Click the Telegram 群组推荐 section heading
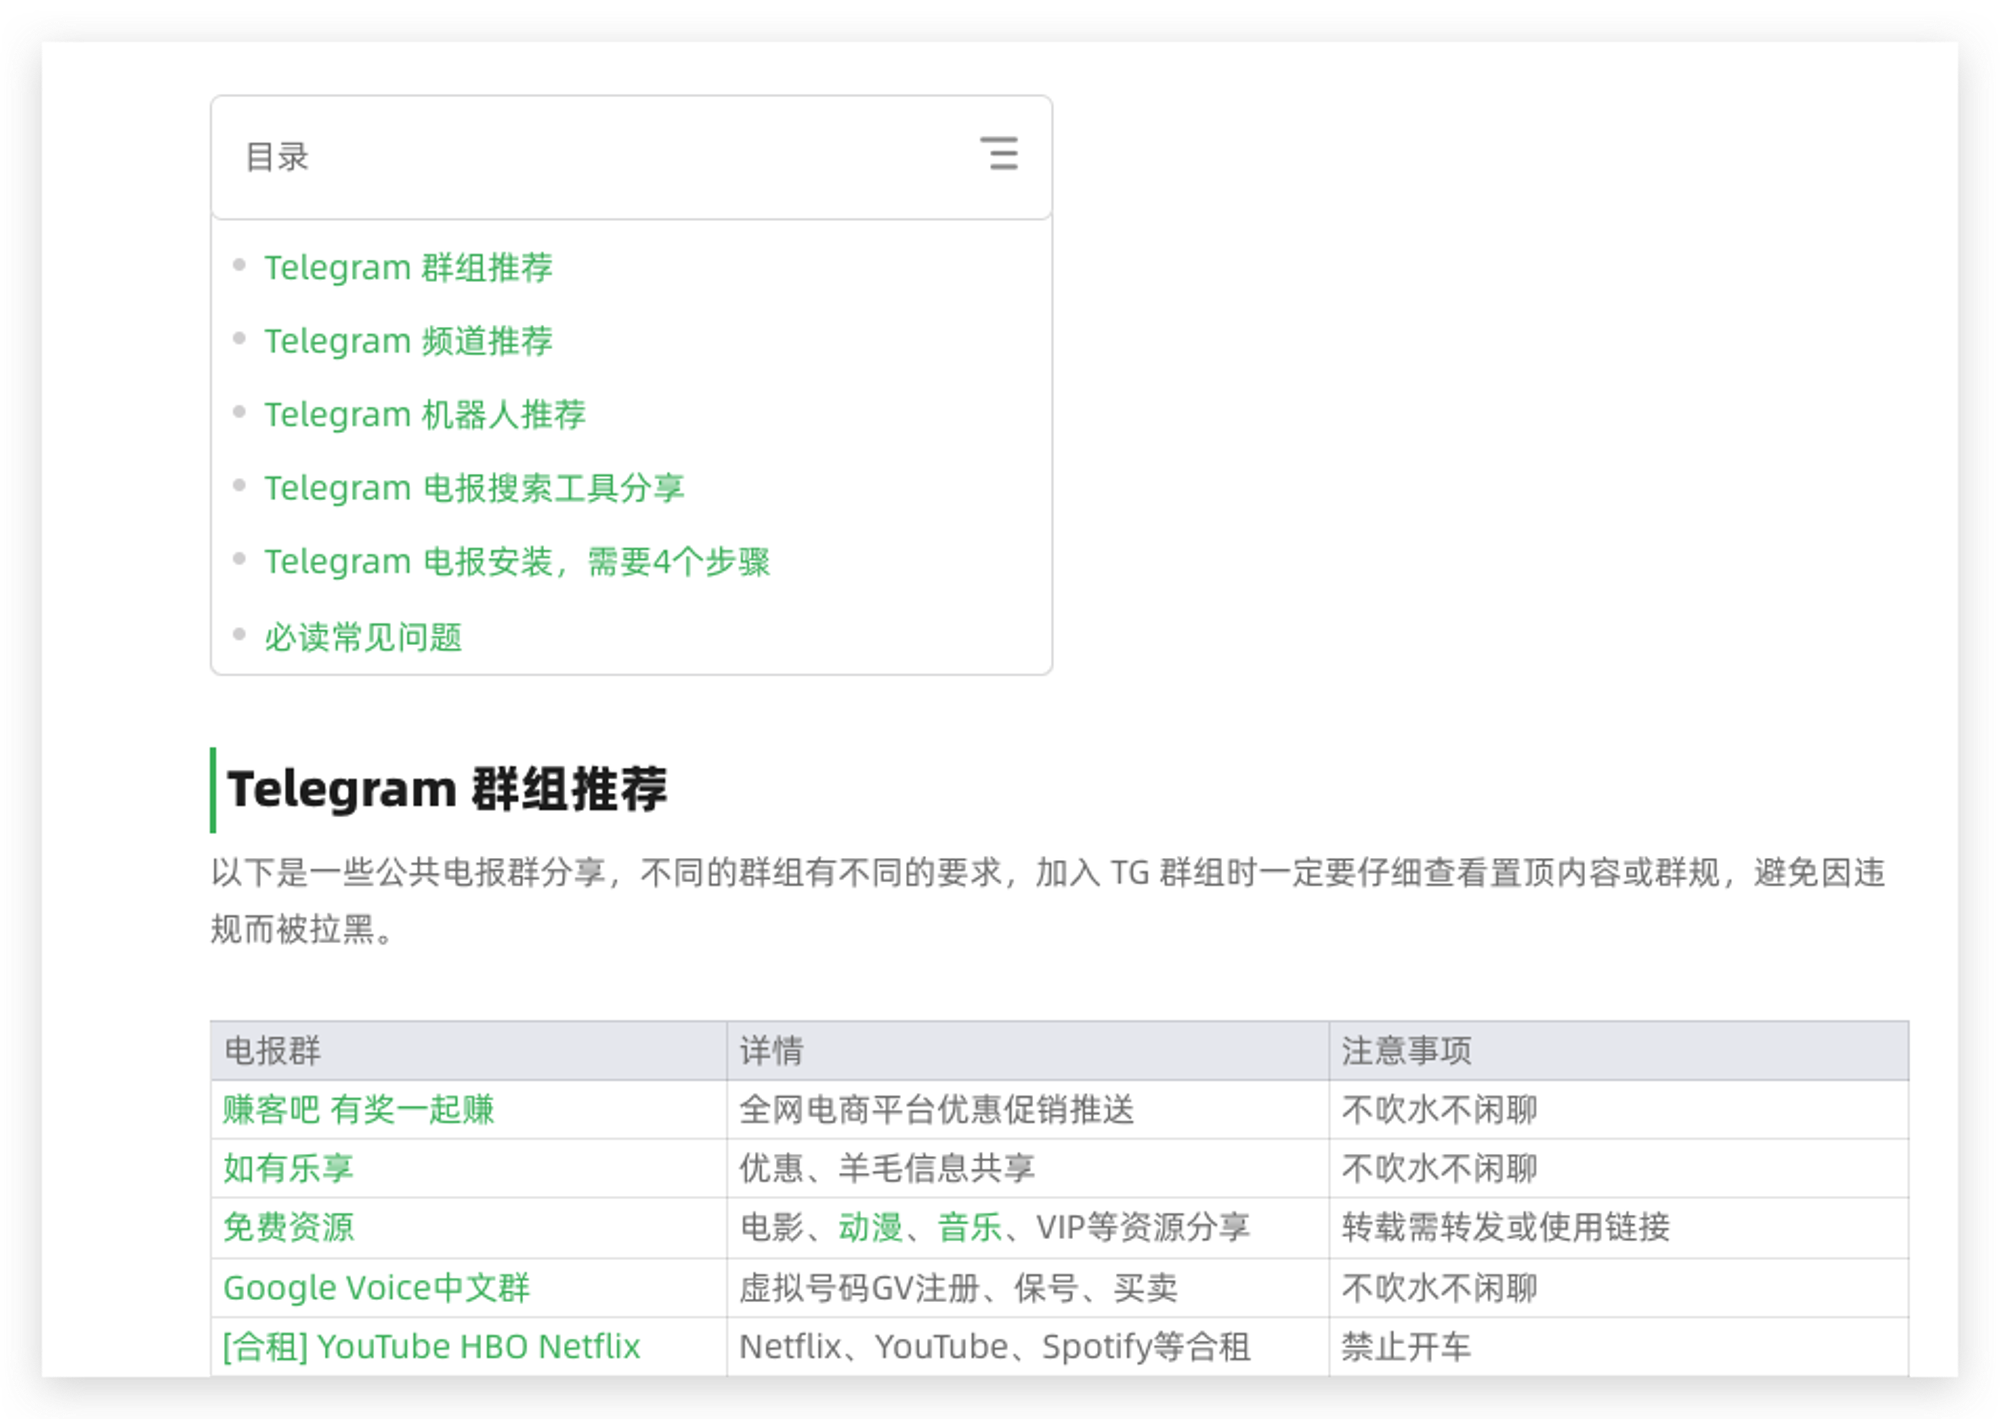This screenshot has width=2000, height=1419. pos(447,789)
